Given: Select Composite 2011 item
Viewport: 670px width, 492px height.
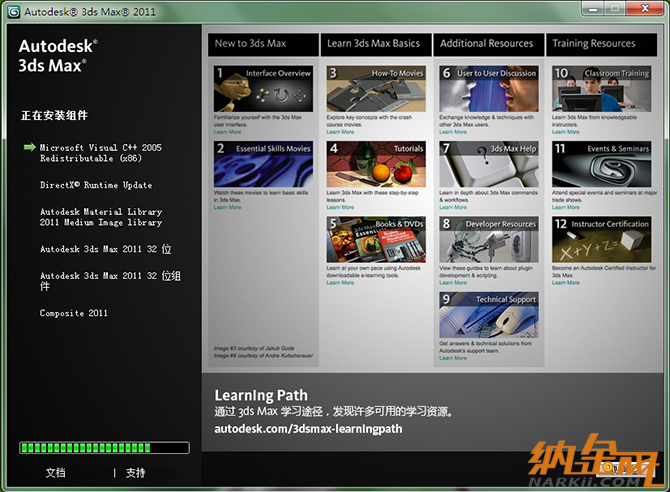Looking at the screenshot, I should click(x=73, y=313).
